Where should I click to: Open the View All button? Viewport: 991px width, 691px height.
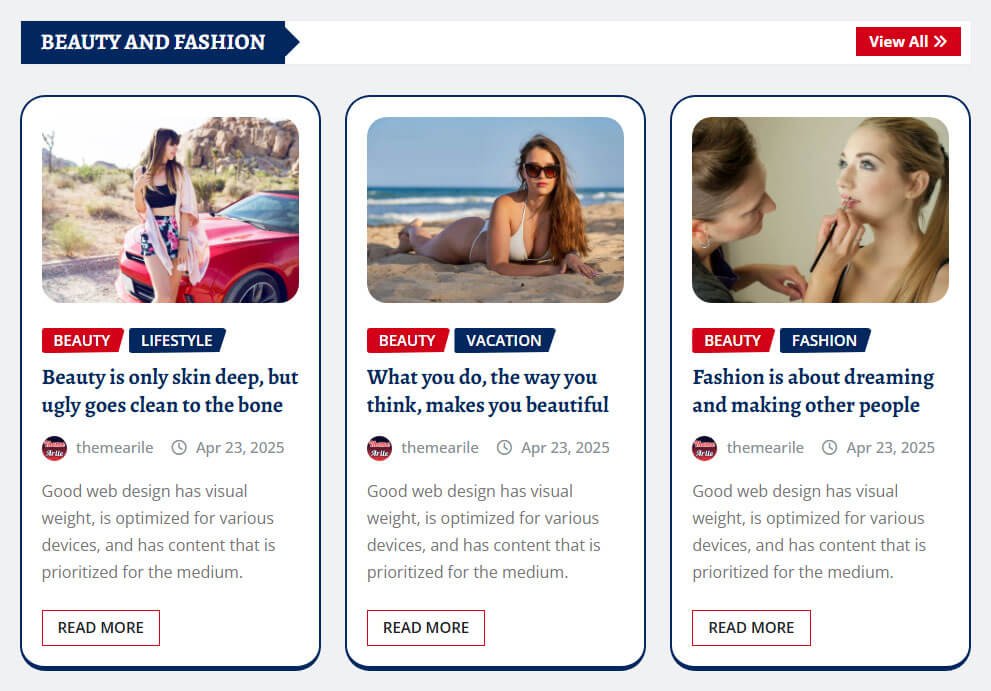point(908,41)
